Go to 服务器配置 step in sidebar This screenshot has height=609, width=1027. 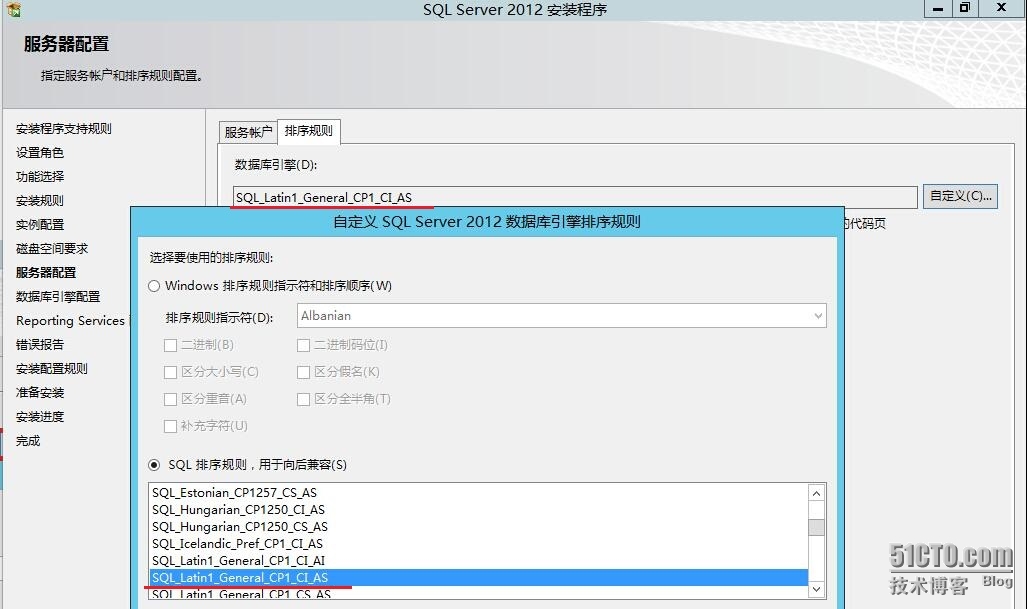pyautogui.click(x=46, y=272)
